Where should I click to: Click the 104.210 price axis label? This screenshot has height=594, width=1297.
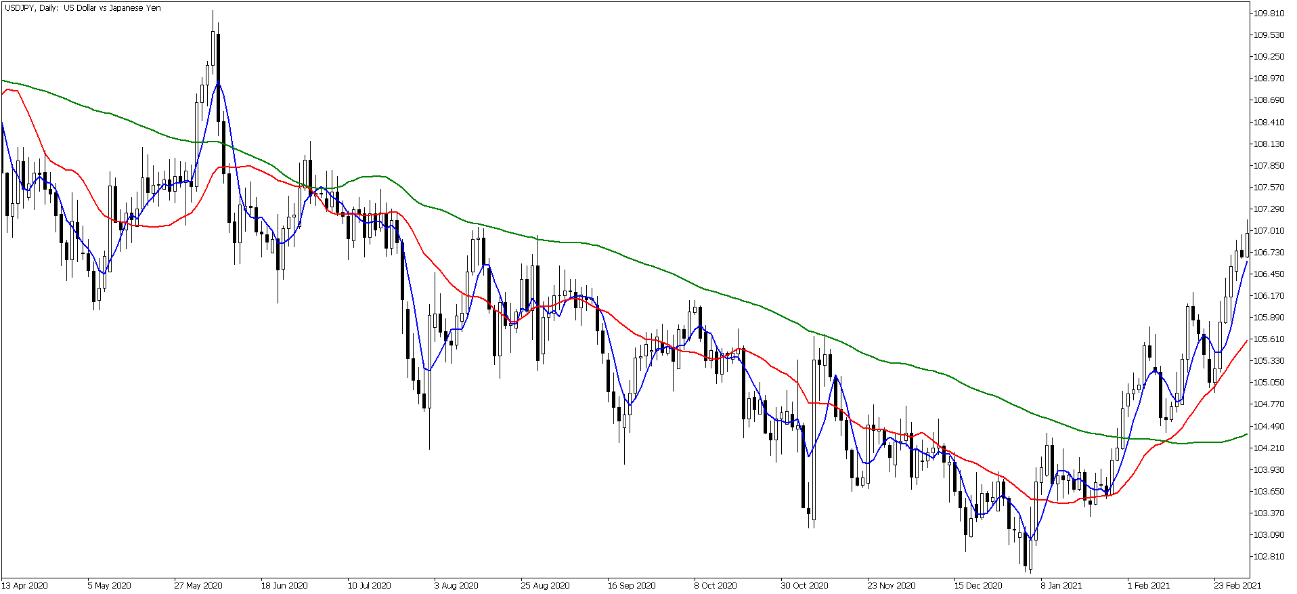click(x=1268, y=447)
